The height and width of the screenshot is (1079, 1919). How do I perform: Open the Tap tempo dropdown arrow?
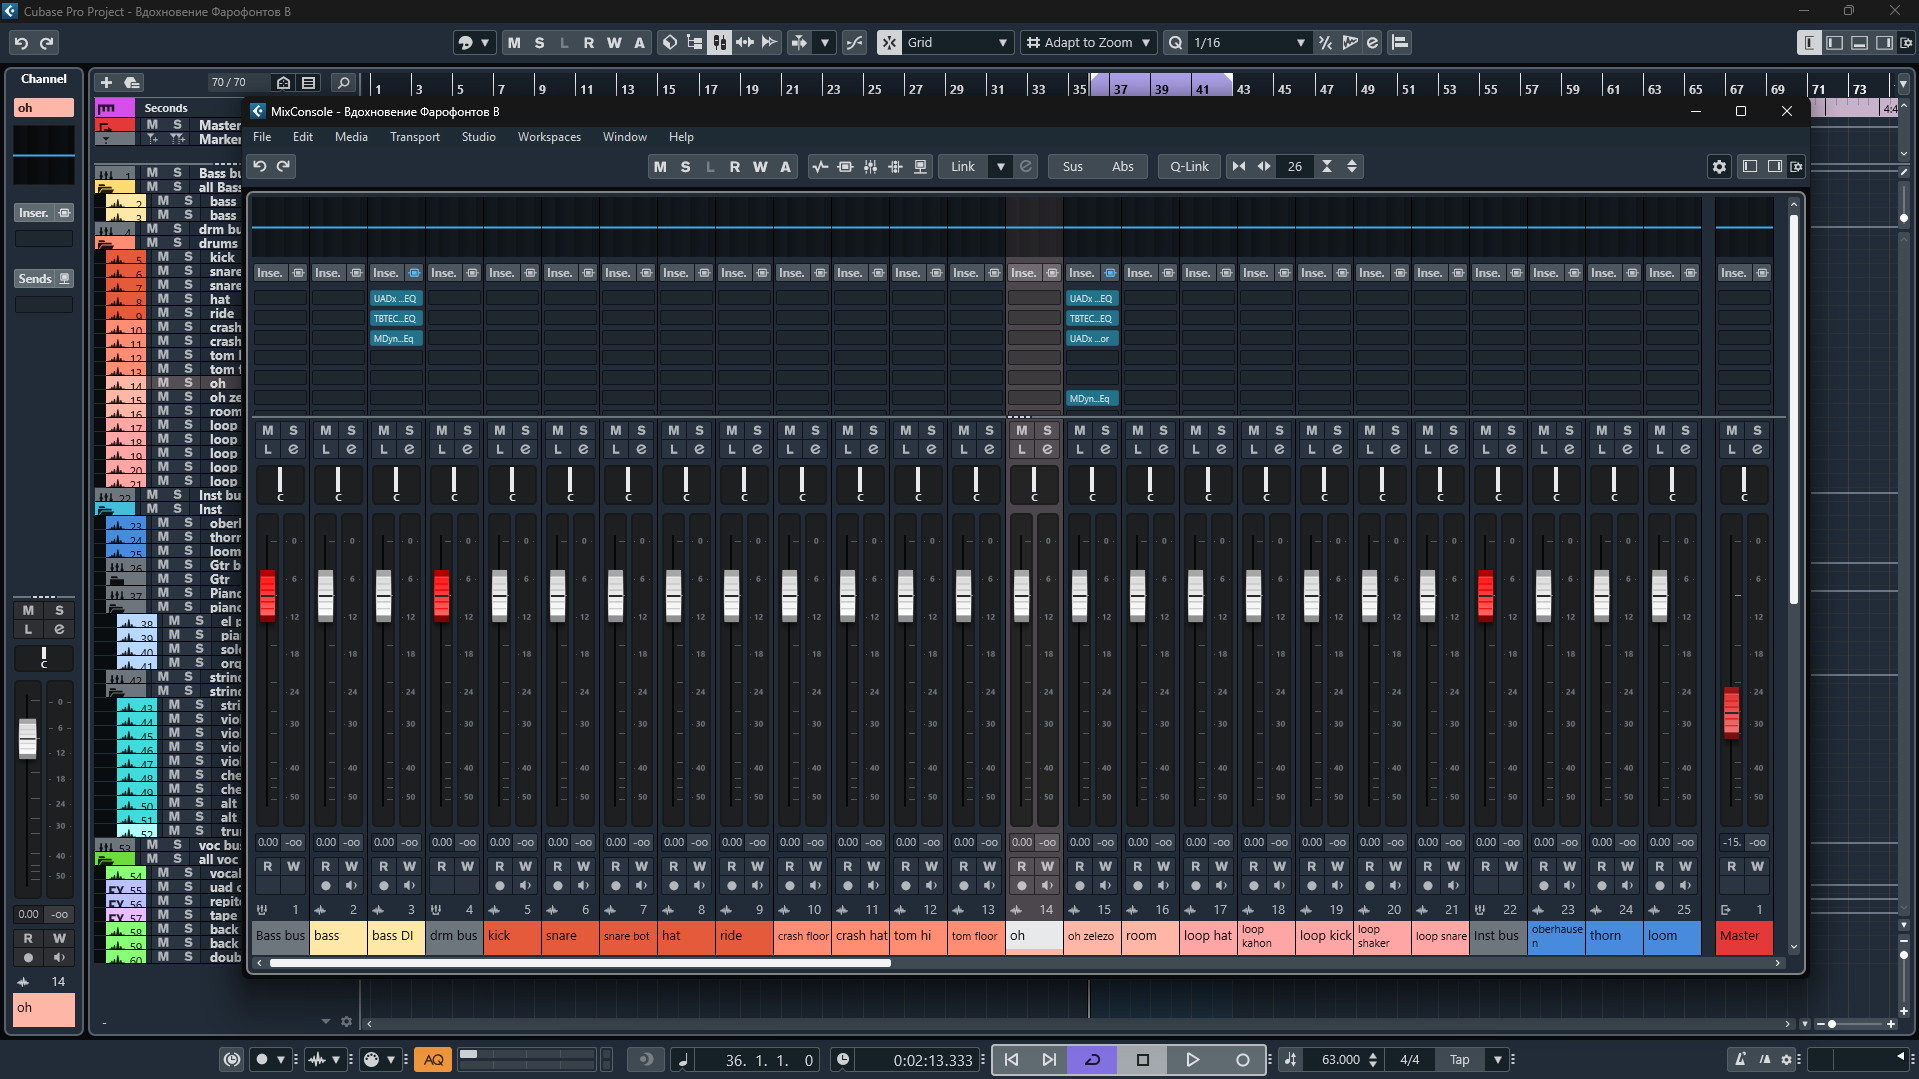pos(1497,1060)
